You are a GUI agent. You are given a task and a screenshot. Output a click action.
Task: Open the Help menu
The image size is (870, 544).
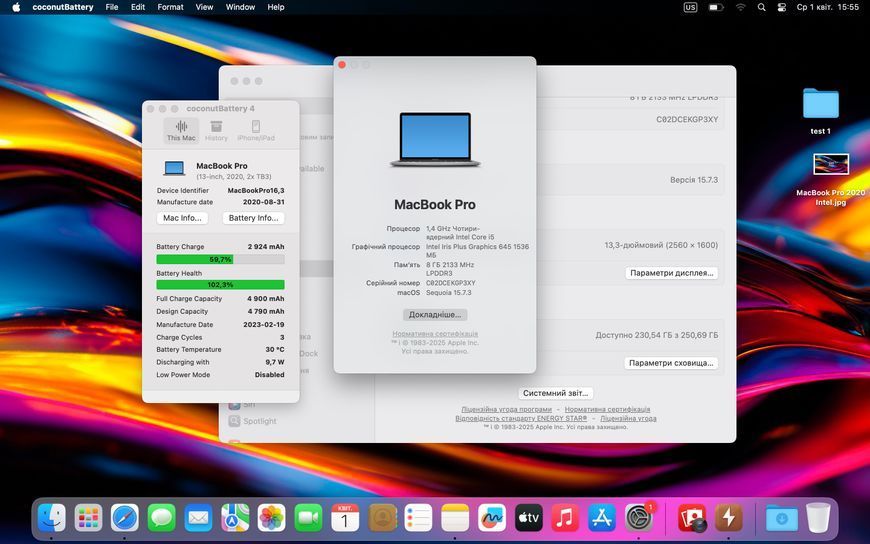[x=276, y=7]
